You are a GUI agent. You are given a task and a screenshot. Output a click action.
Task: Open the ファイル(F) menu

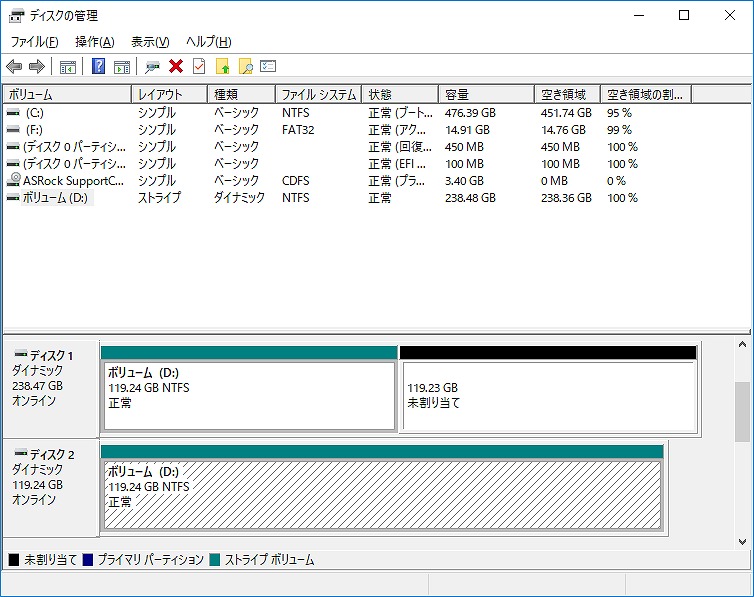pos(35,42)
